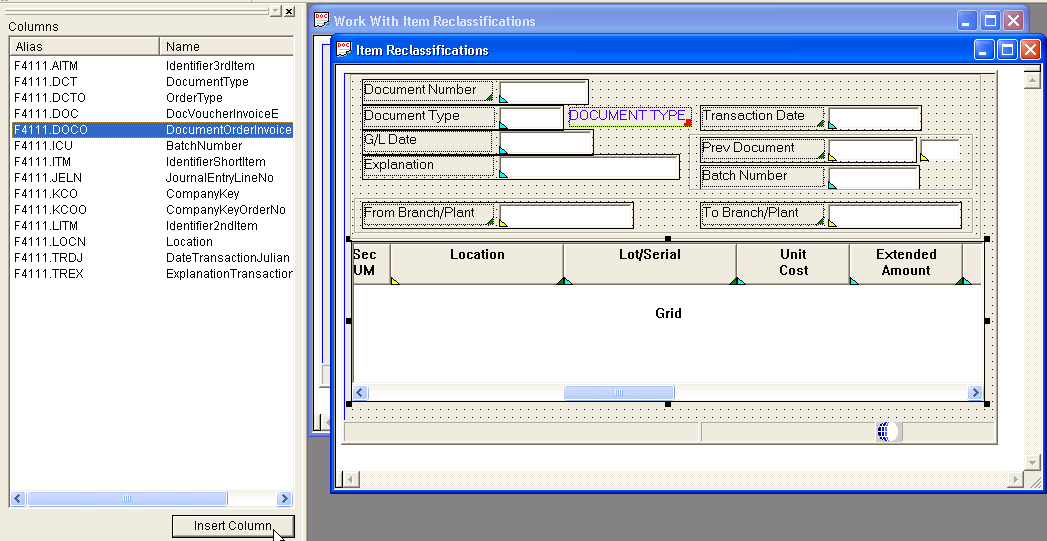Click the Columns list scroll-left arrow
Image resolution: width=1047 pixels, height=541 pixels.
tap(18, 498)
